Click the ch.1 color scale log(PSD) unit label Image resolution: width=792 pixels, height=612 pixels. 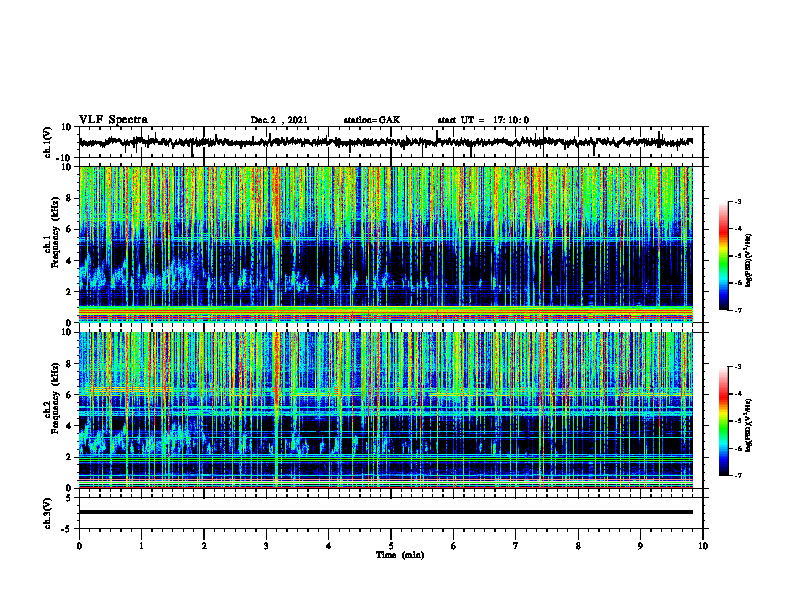pyautogui.click(x=749, y=261)
